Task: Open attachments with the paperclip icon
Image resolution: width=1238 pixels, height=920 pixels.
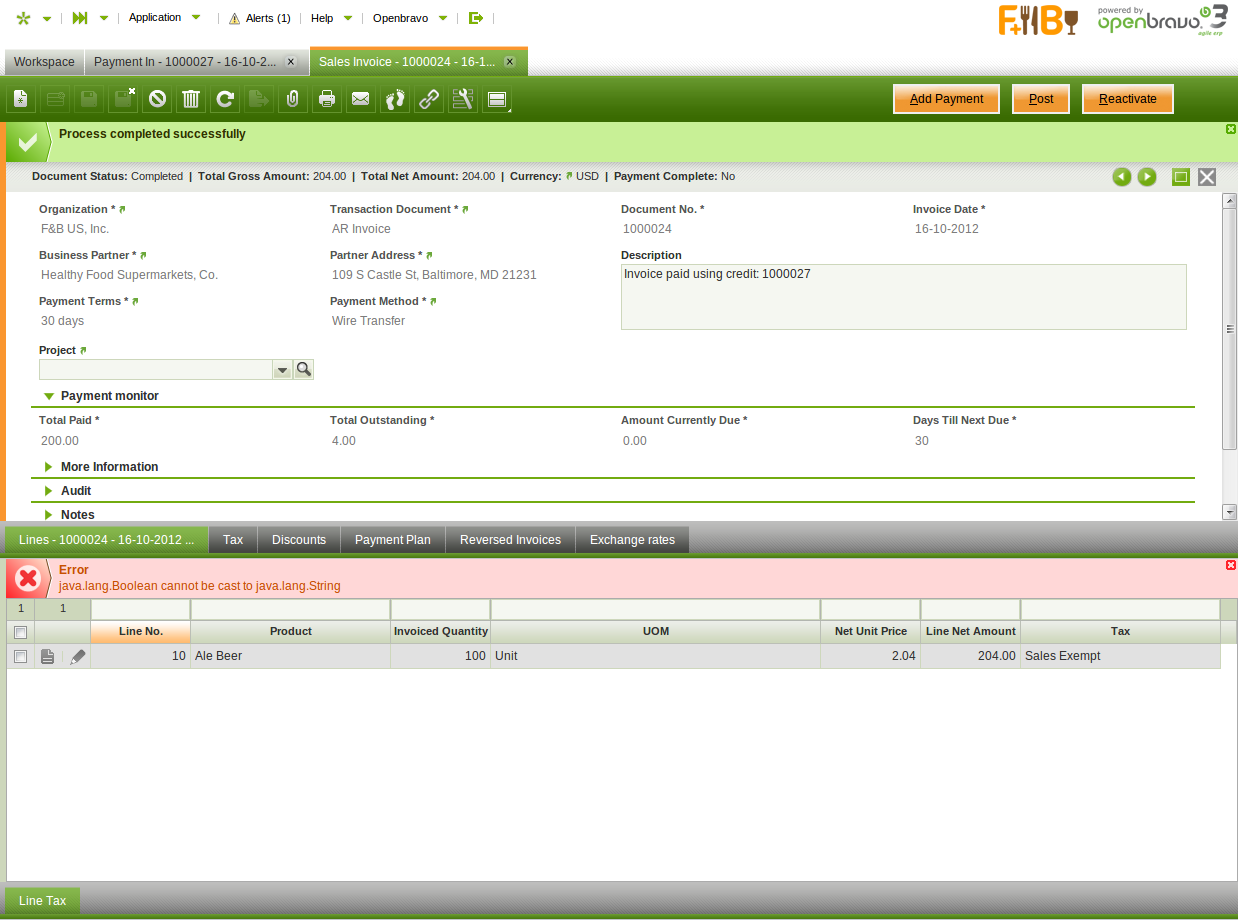Action: (x=293, y=99)
